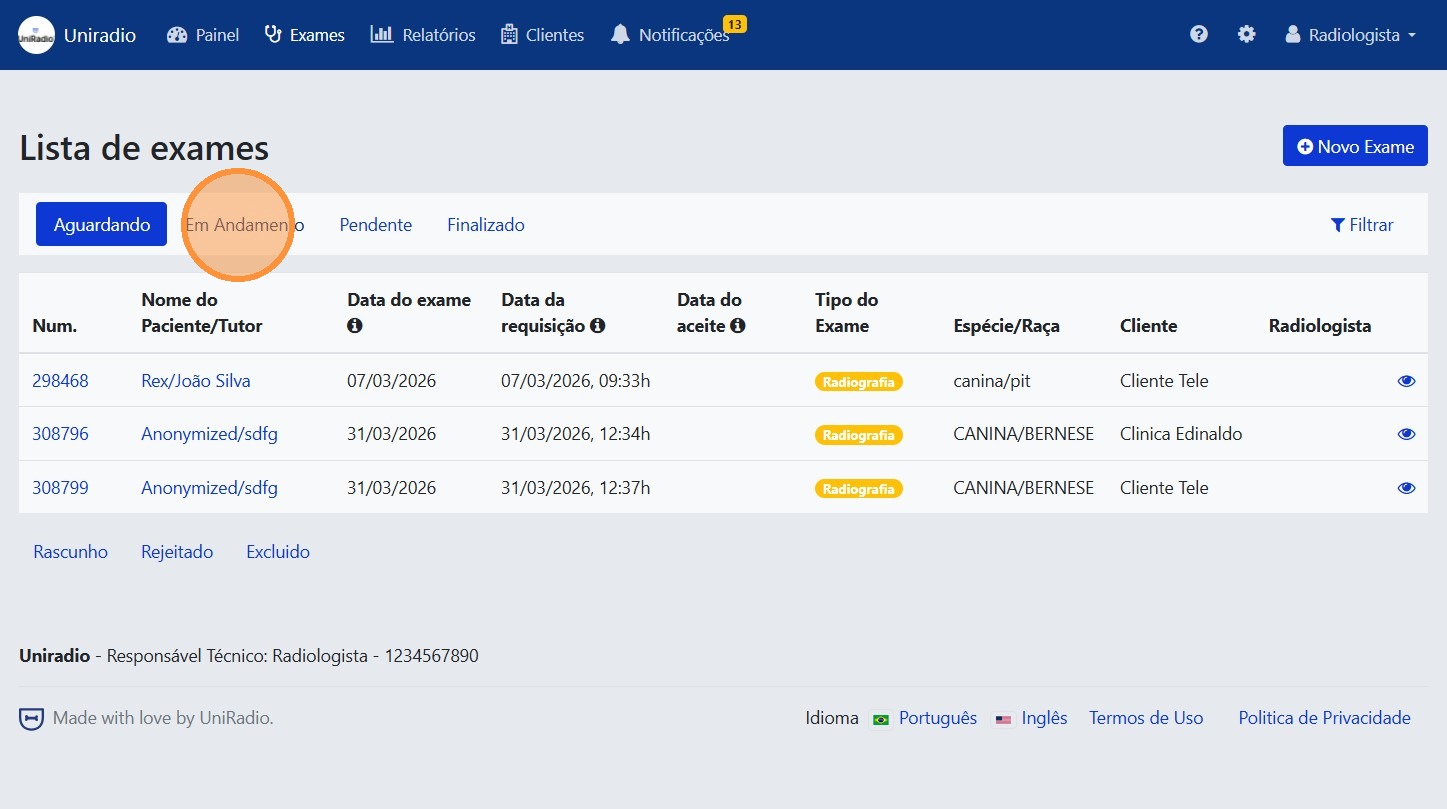This screenshot has width=1447, height=809.
Task: Click the Data do exame info tooltip icon
Action: click(x=352, y=326)
